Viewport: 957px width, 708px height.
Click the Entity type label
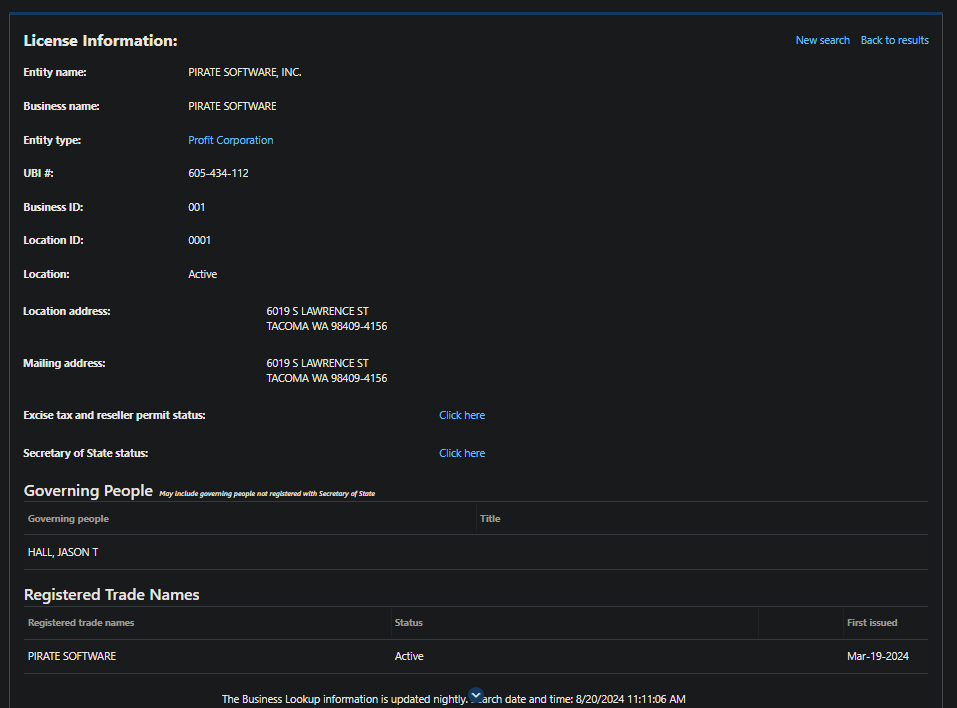pyautogui.click(x=52, y=140)
